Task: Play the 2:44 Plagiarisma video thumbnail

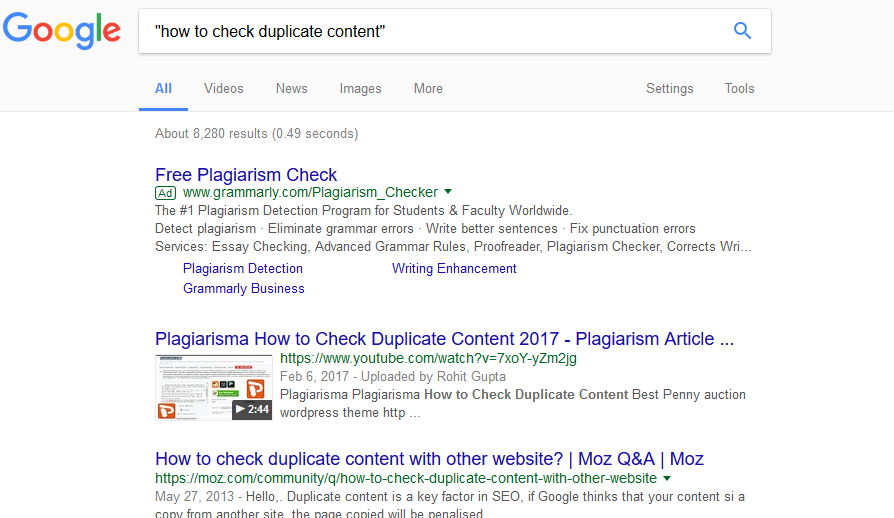Action: (214, 388)
